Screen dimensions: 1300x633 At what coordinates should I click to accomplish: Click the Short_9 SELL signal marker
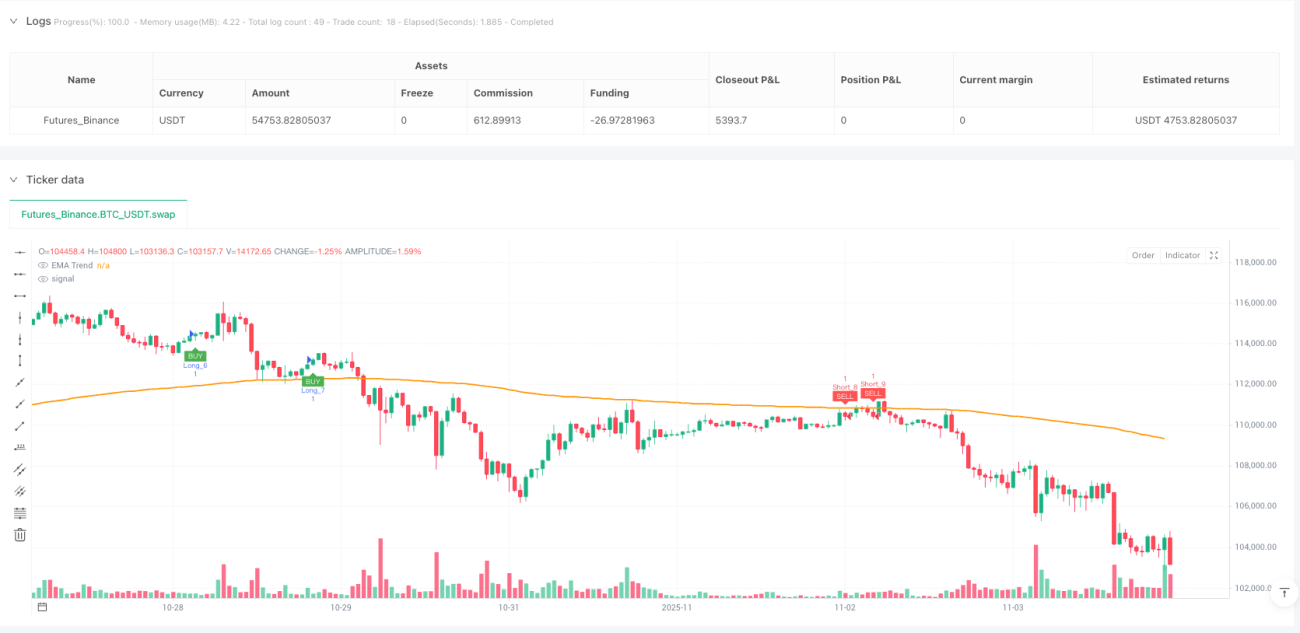[873, 393]
